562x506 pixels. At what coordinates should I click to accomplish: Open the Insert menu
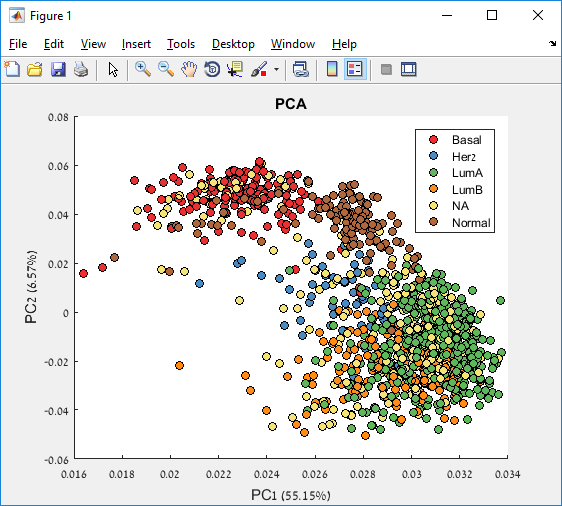tap(136, 44)
